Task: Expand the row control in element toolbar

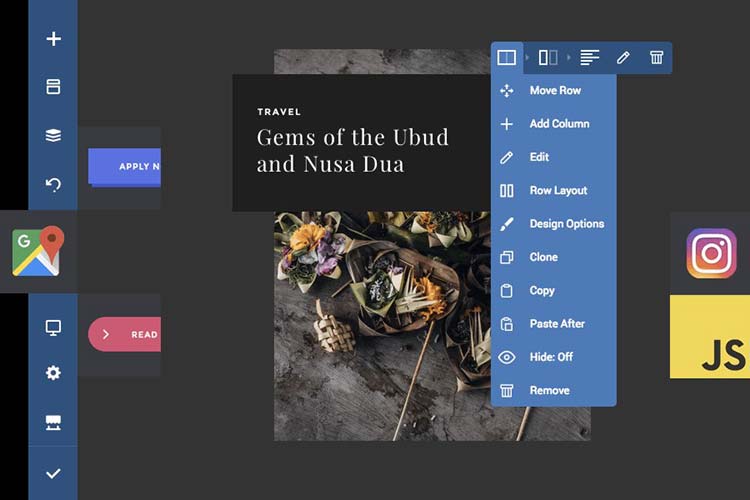Action: pos(507,58)
